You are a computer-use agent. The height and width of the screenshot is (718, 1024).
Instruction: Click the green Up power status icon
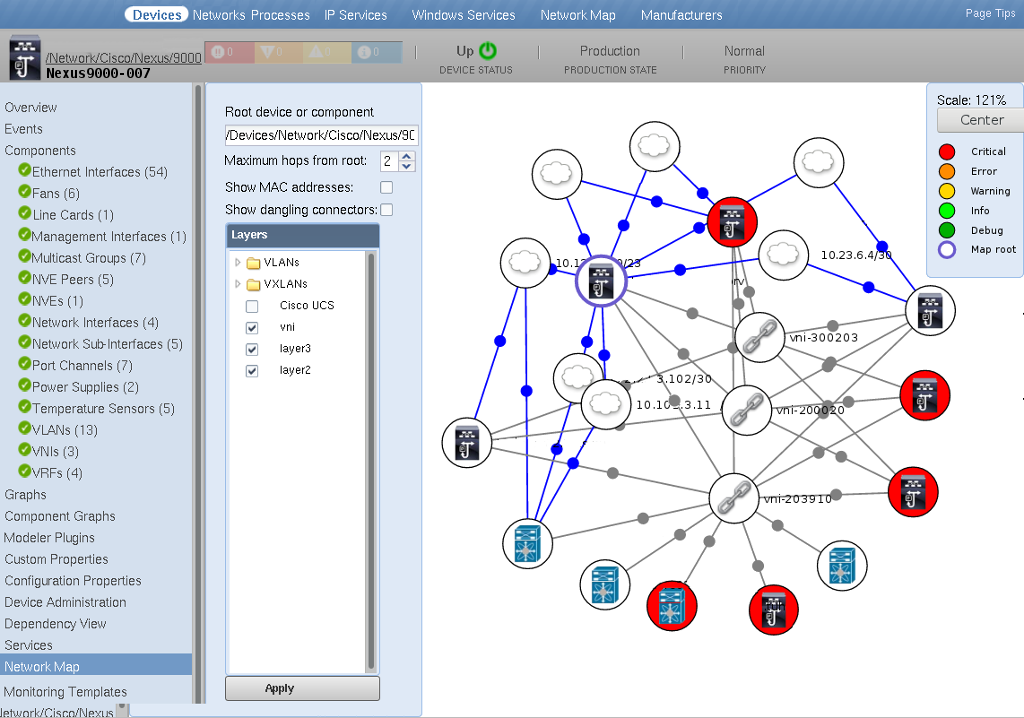pyautogui.click(x=488, y=51)
